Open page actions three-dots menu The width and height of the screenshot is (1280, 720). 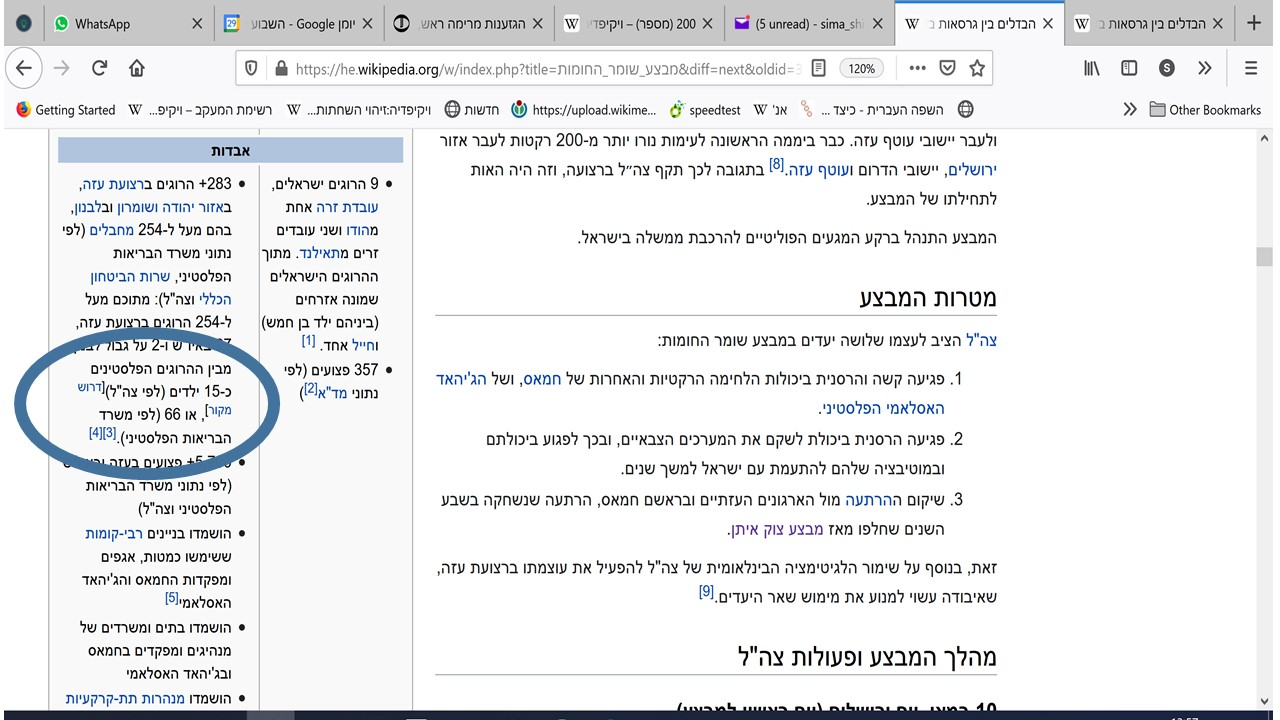[916, 68]
